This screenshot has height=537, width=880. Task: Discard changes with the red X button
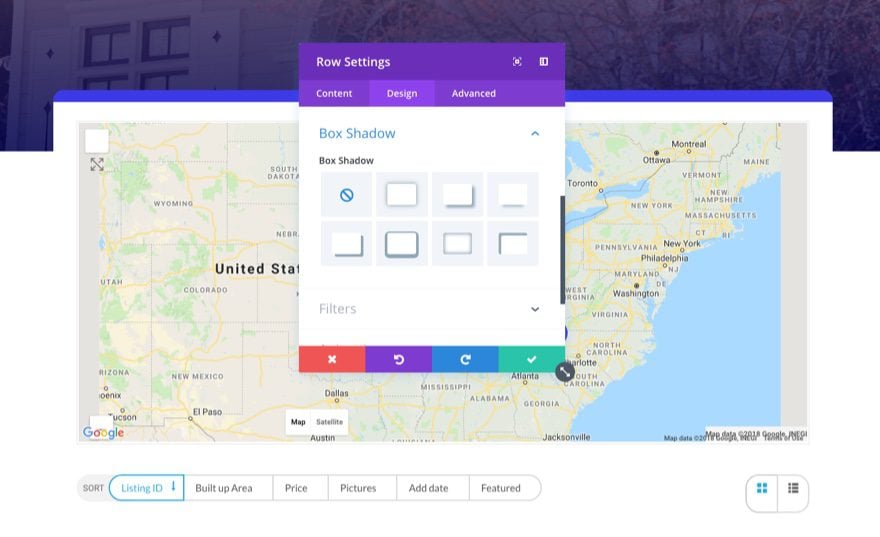pyautogui.click(x=332, y=359)
